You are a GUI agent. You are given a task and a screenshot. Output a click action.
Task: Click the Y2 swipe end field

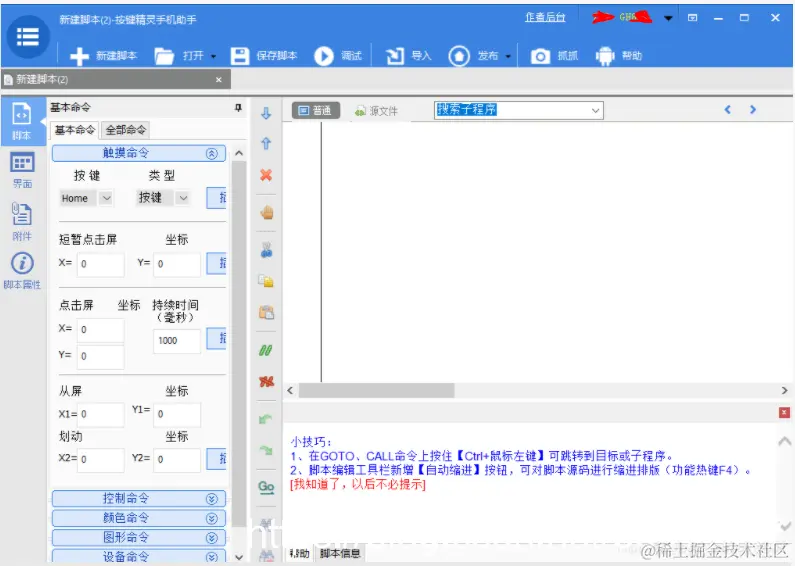click(177, 459)
